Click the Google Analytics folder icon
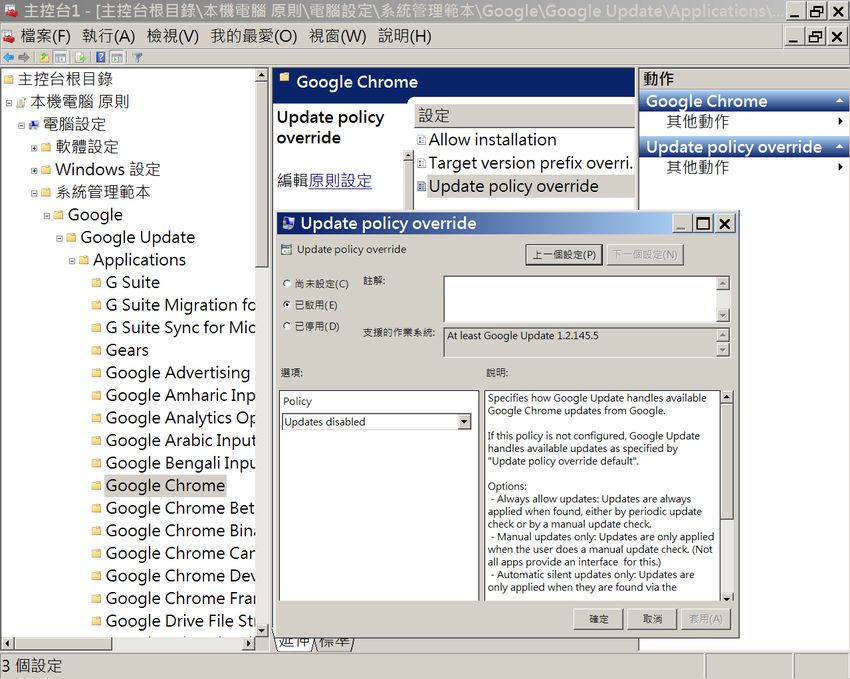Viewport: 850px width, 679px height. click(x=96, y=418)
